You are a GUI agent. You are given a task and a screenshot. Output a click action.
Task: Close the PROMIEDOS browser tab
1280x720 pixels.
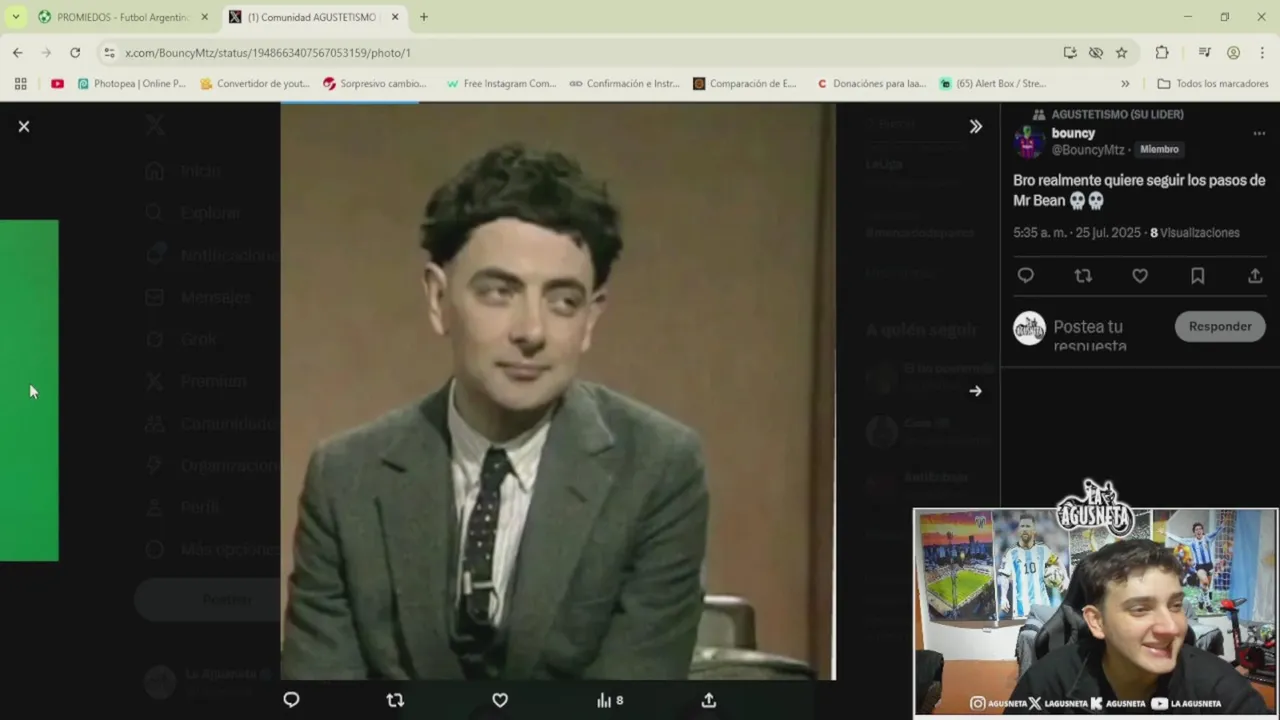(205, 17)
